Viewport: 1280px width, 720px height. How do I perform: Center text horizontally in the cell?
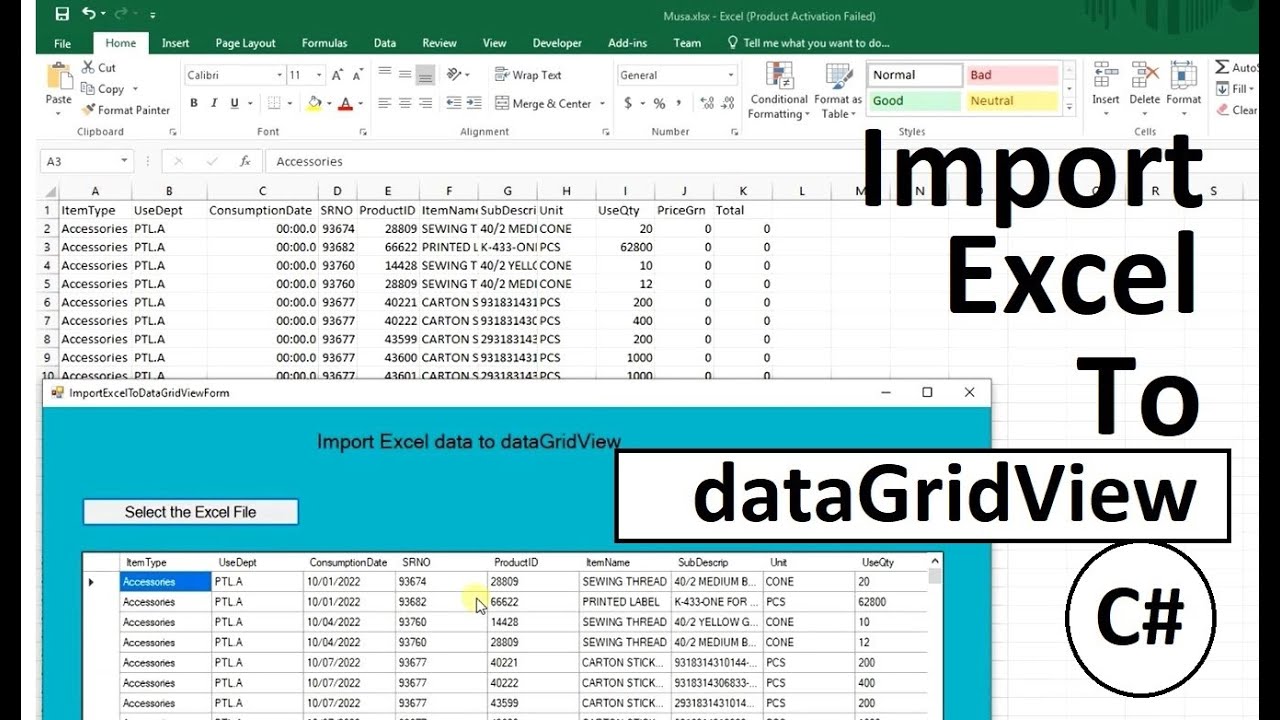click(x=405, y=103)
